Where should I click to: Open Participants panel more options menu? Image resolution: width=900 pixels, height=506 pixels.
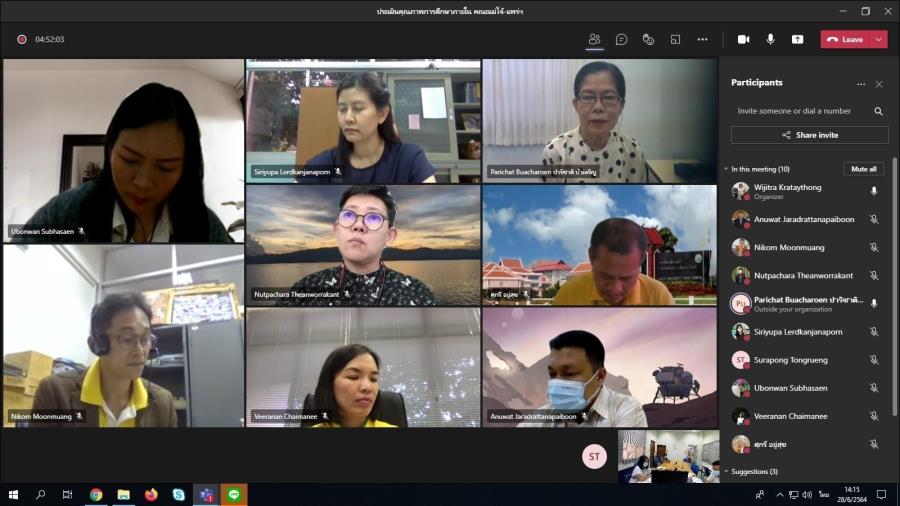[860, 84]
